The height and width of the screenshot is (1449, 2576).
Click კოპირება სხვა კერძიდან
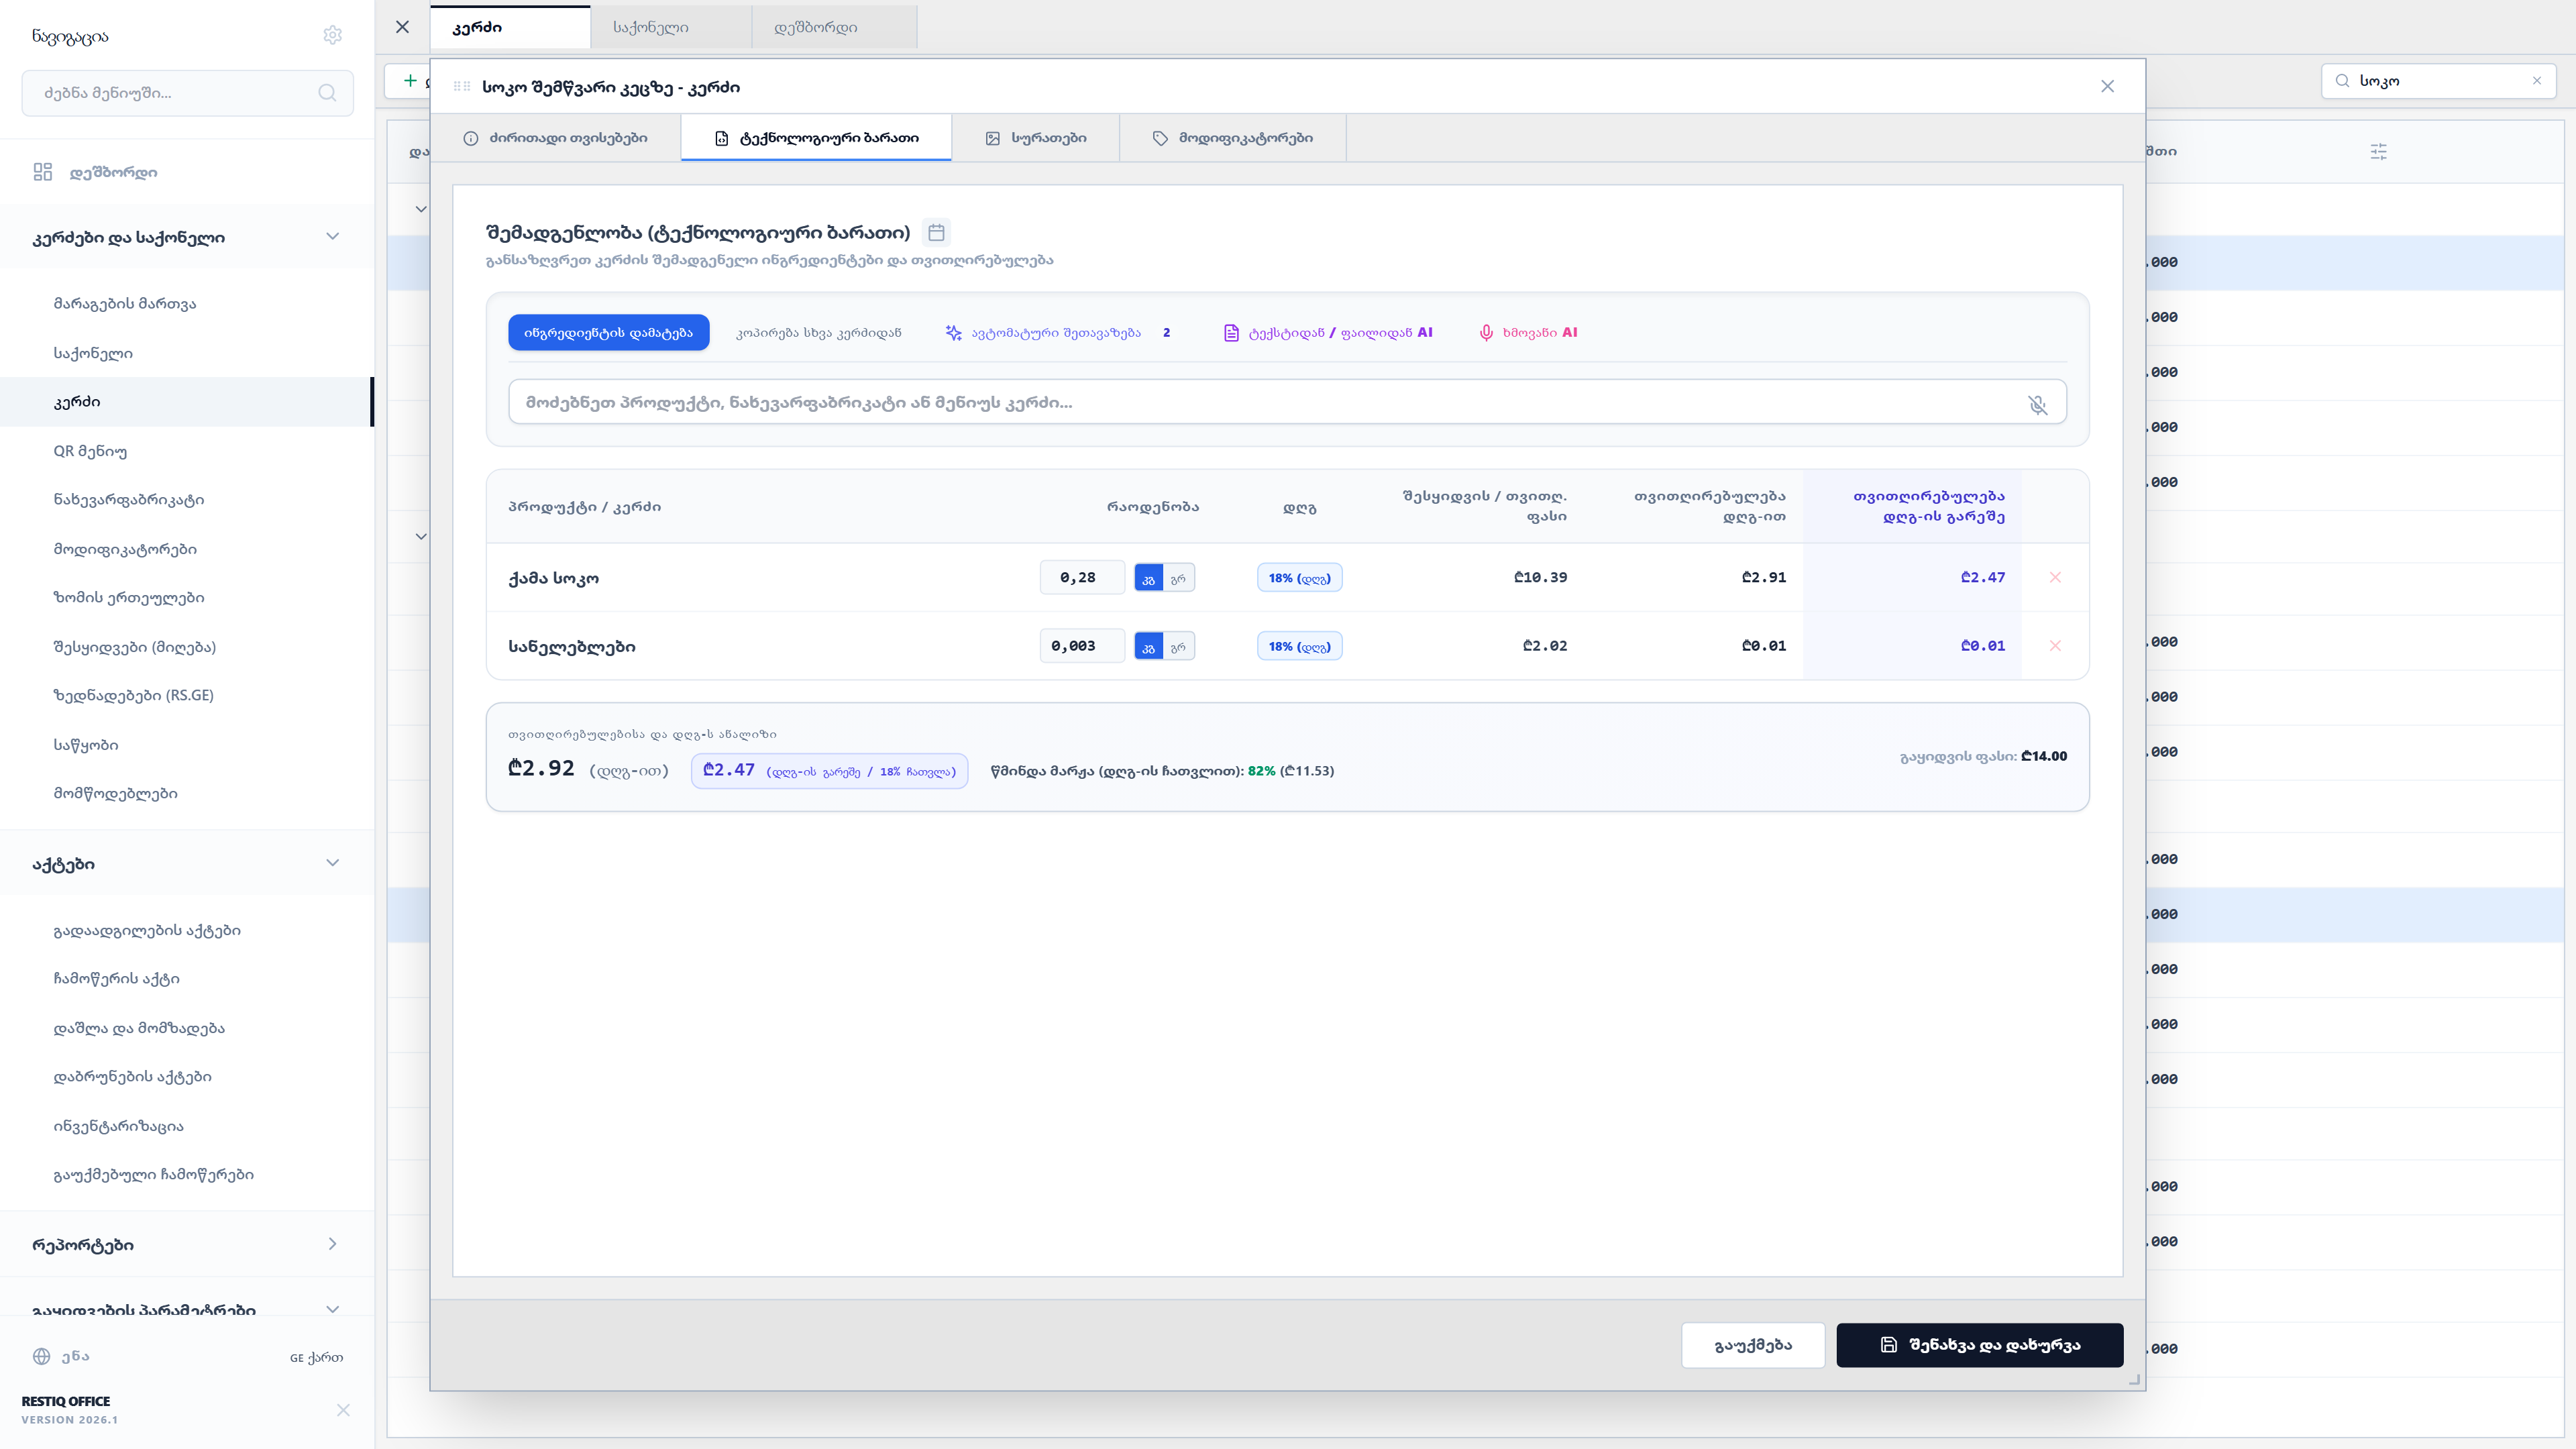point(819,333)
